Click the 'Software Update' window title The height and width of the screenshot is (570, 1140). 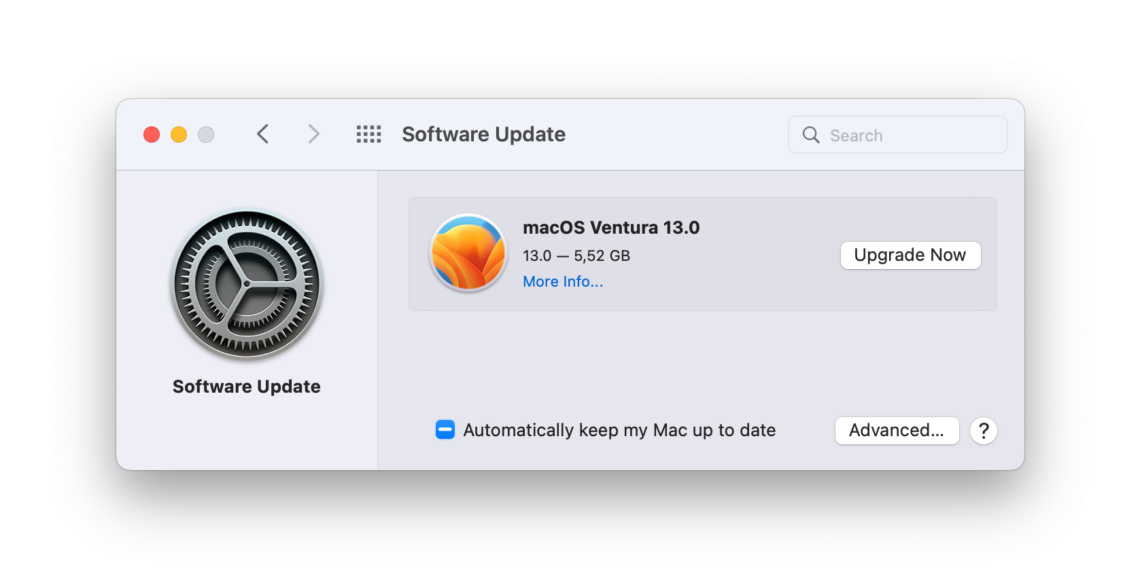[x=484, y=134]
